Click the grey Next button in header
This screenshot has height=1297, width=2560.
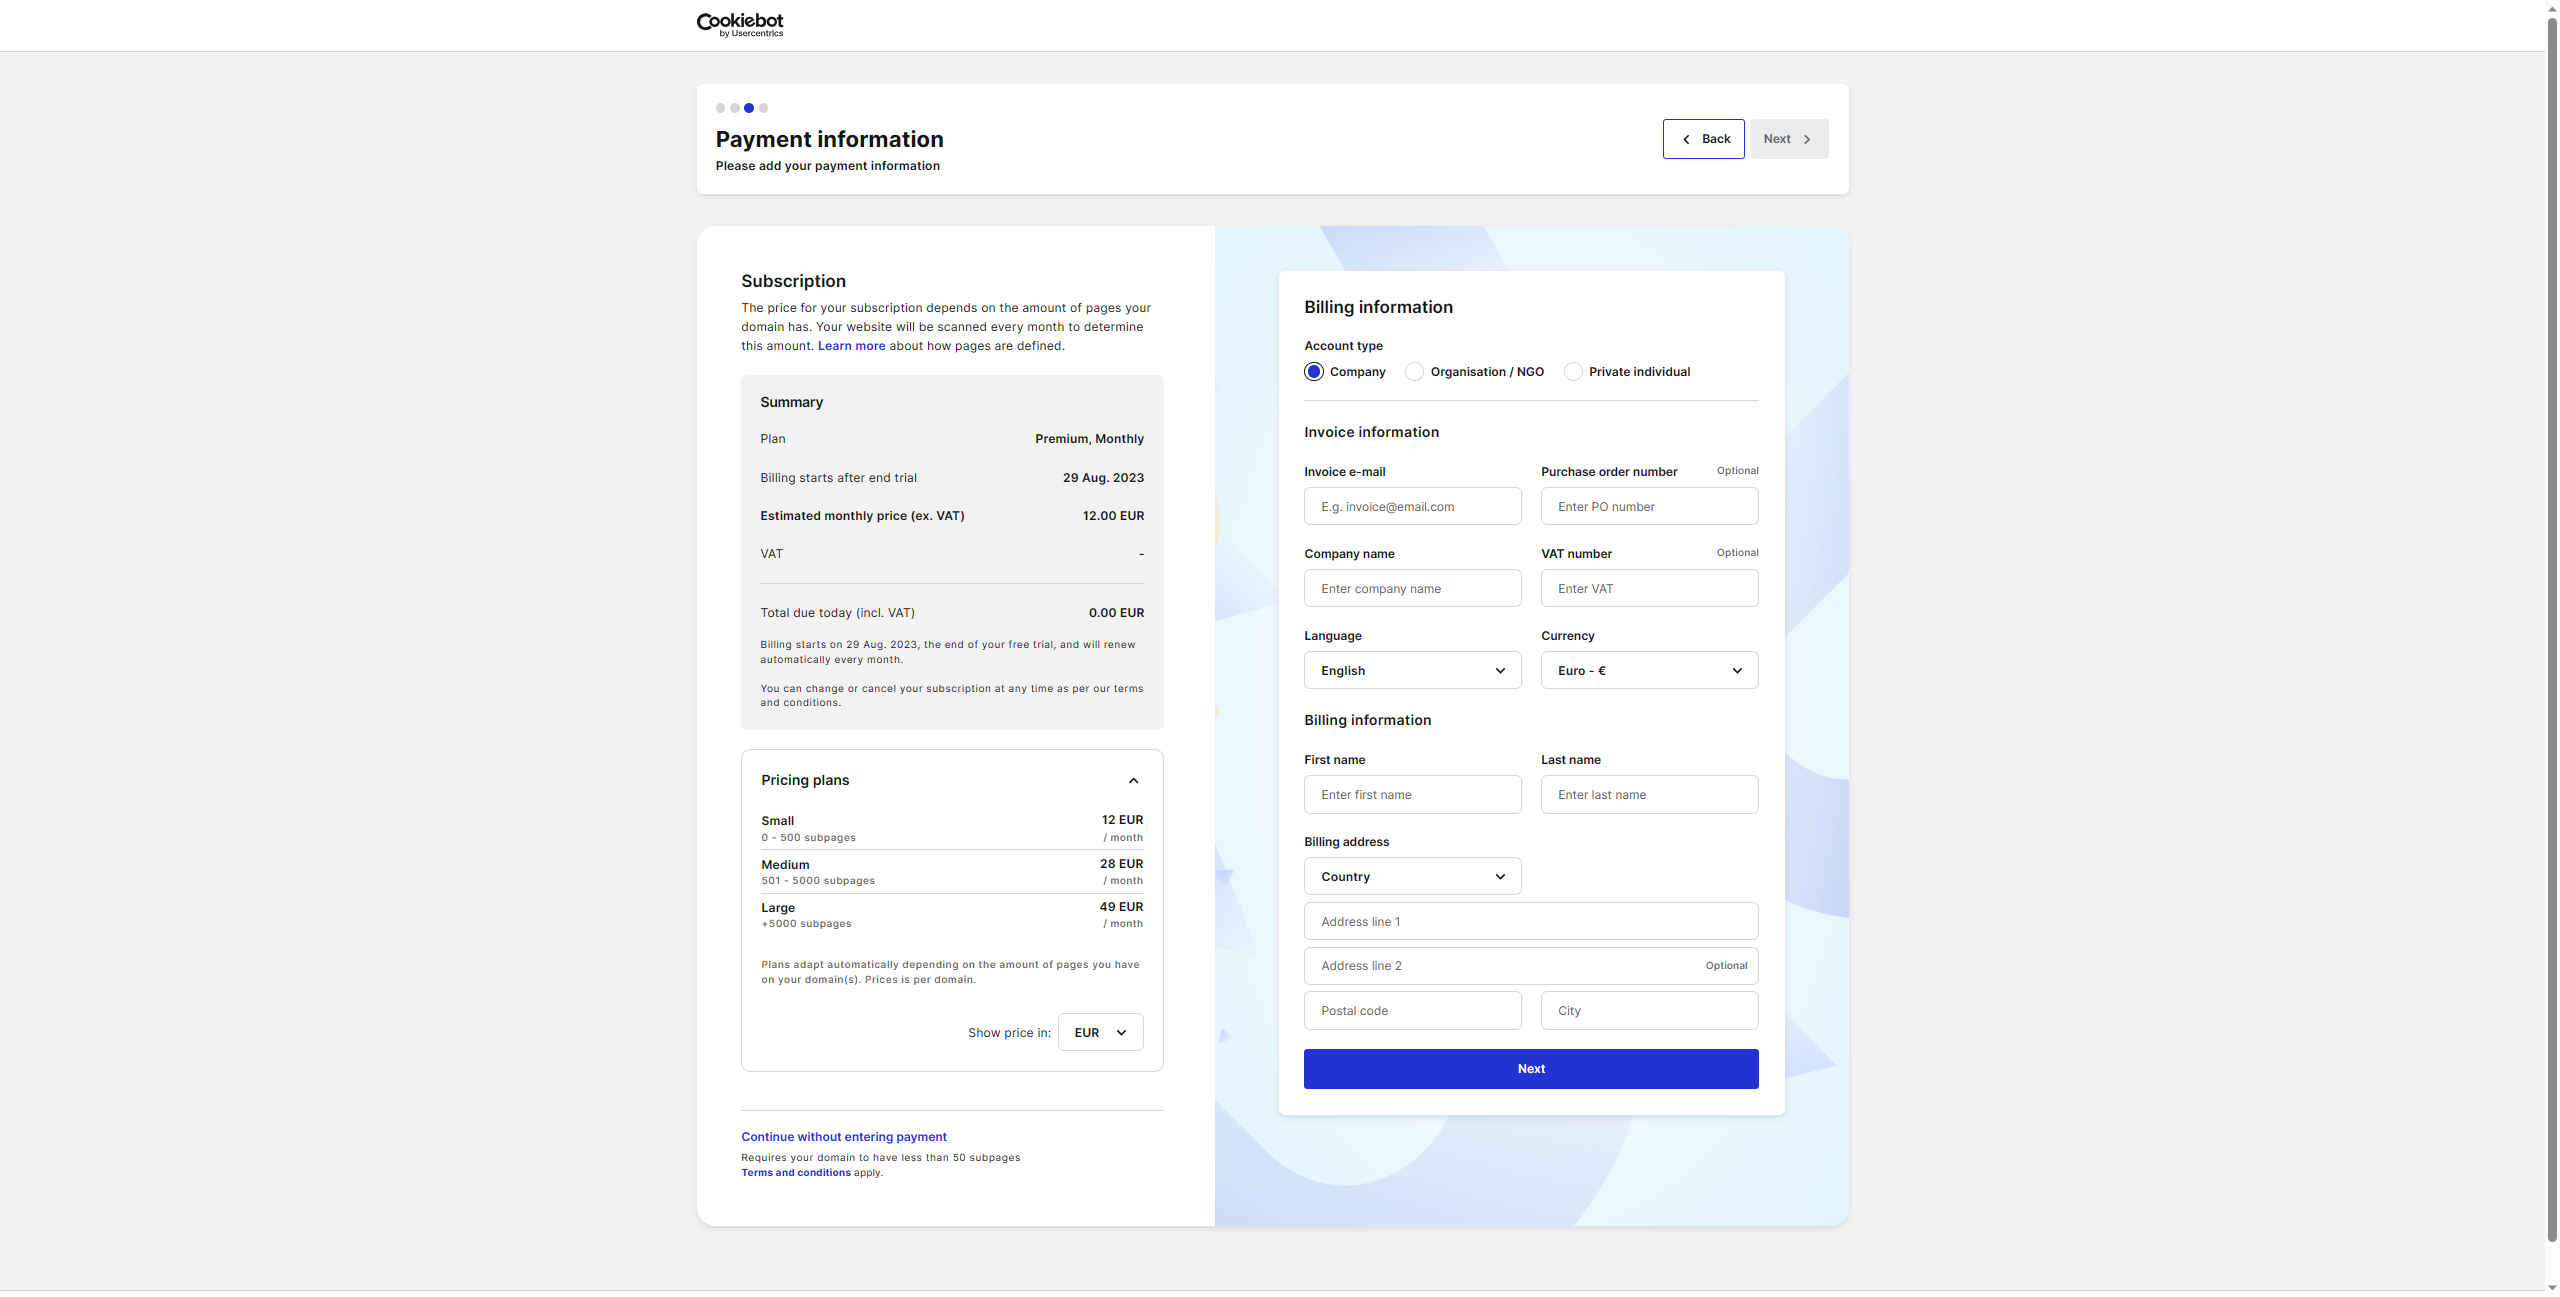pos(1788,139)
